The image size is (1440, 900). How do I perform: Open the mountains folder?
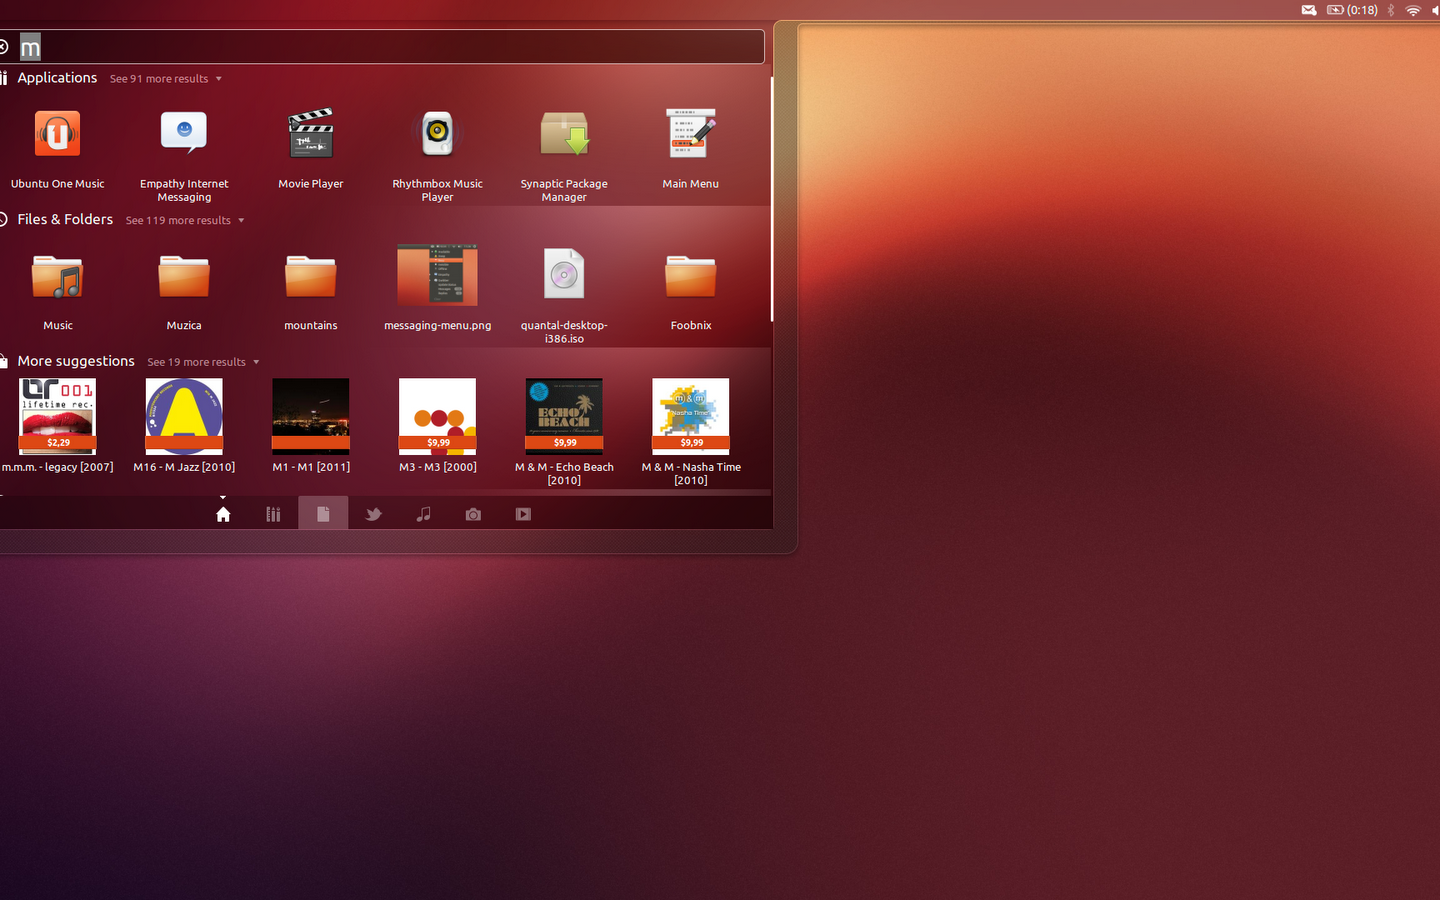[x=311, y=290]
